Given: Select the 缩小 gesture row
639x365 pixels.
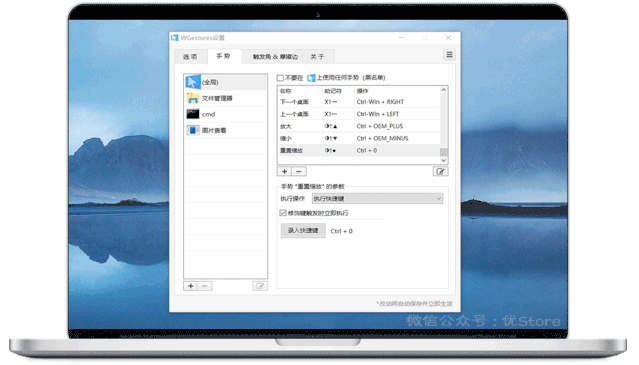Looking at the screenshot, I should pos(359,139).
